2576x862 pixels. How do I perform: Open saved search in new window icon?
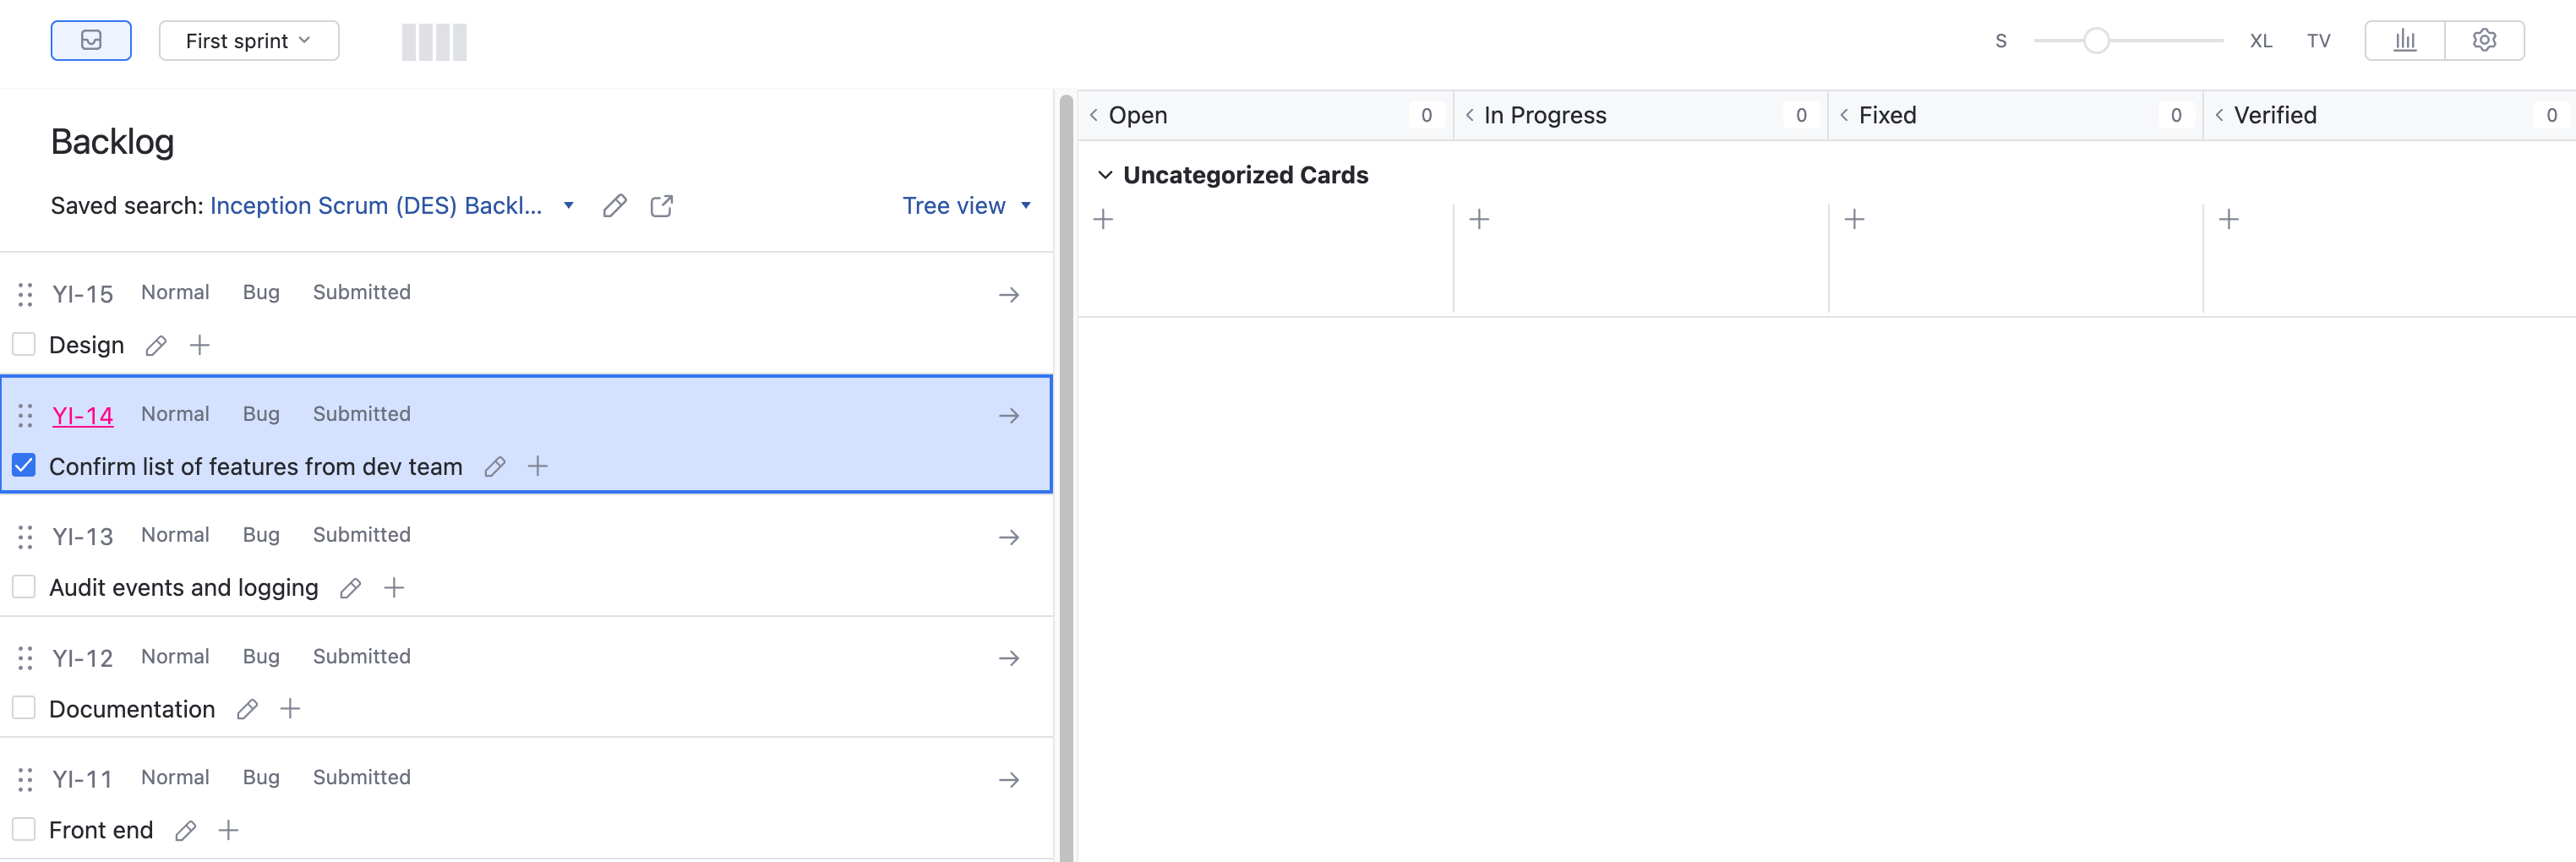pyautogui.click(x=662, y=206)
